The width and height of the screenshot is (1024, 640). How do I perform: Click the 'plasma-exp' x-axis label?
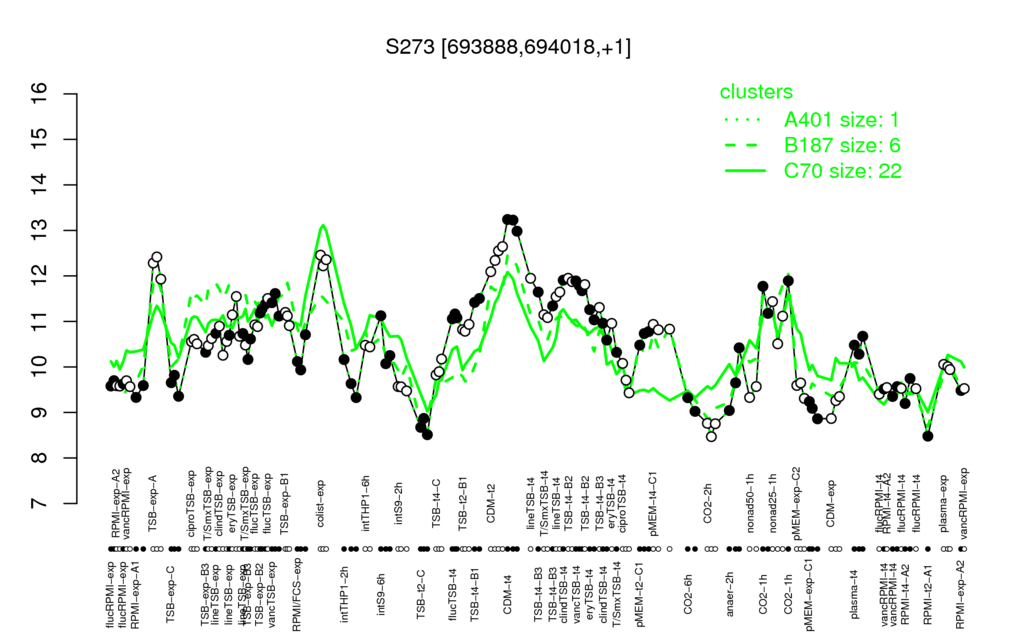pos(943,503)
